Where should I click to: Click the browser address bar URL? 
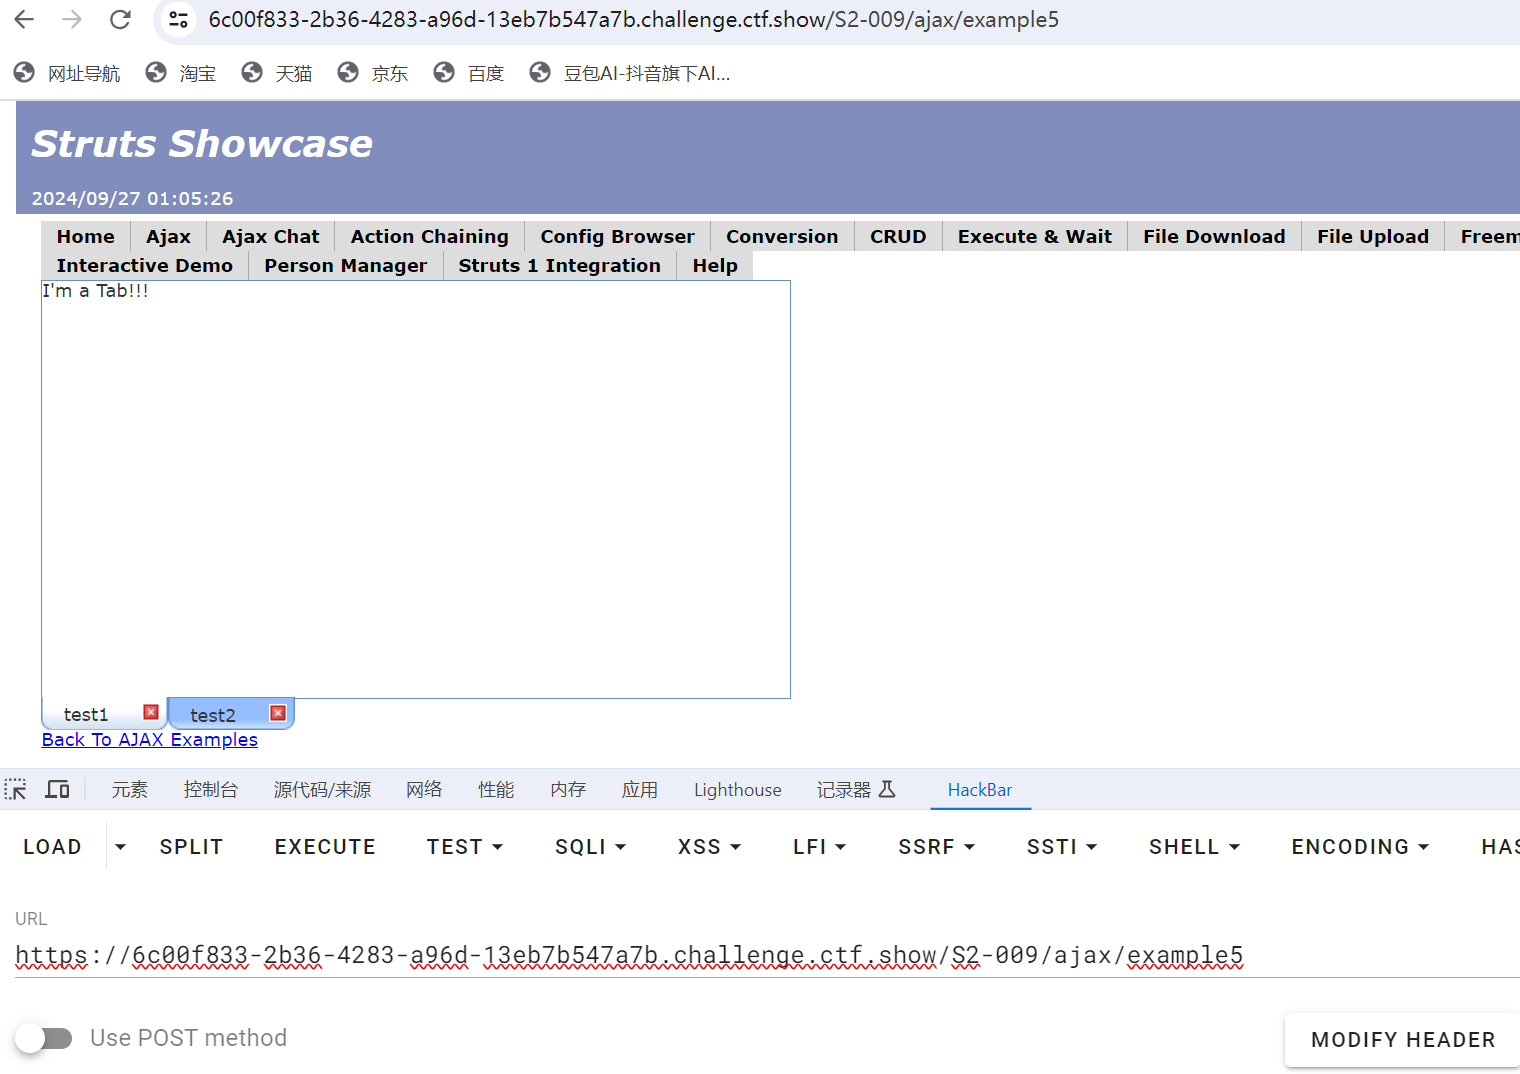click(634, 20)
